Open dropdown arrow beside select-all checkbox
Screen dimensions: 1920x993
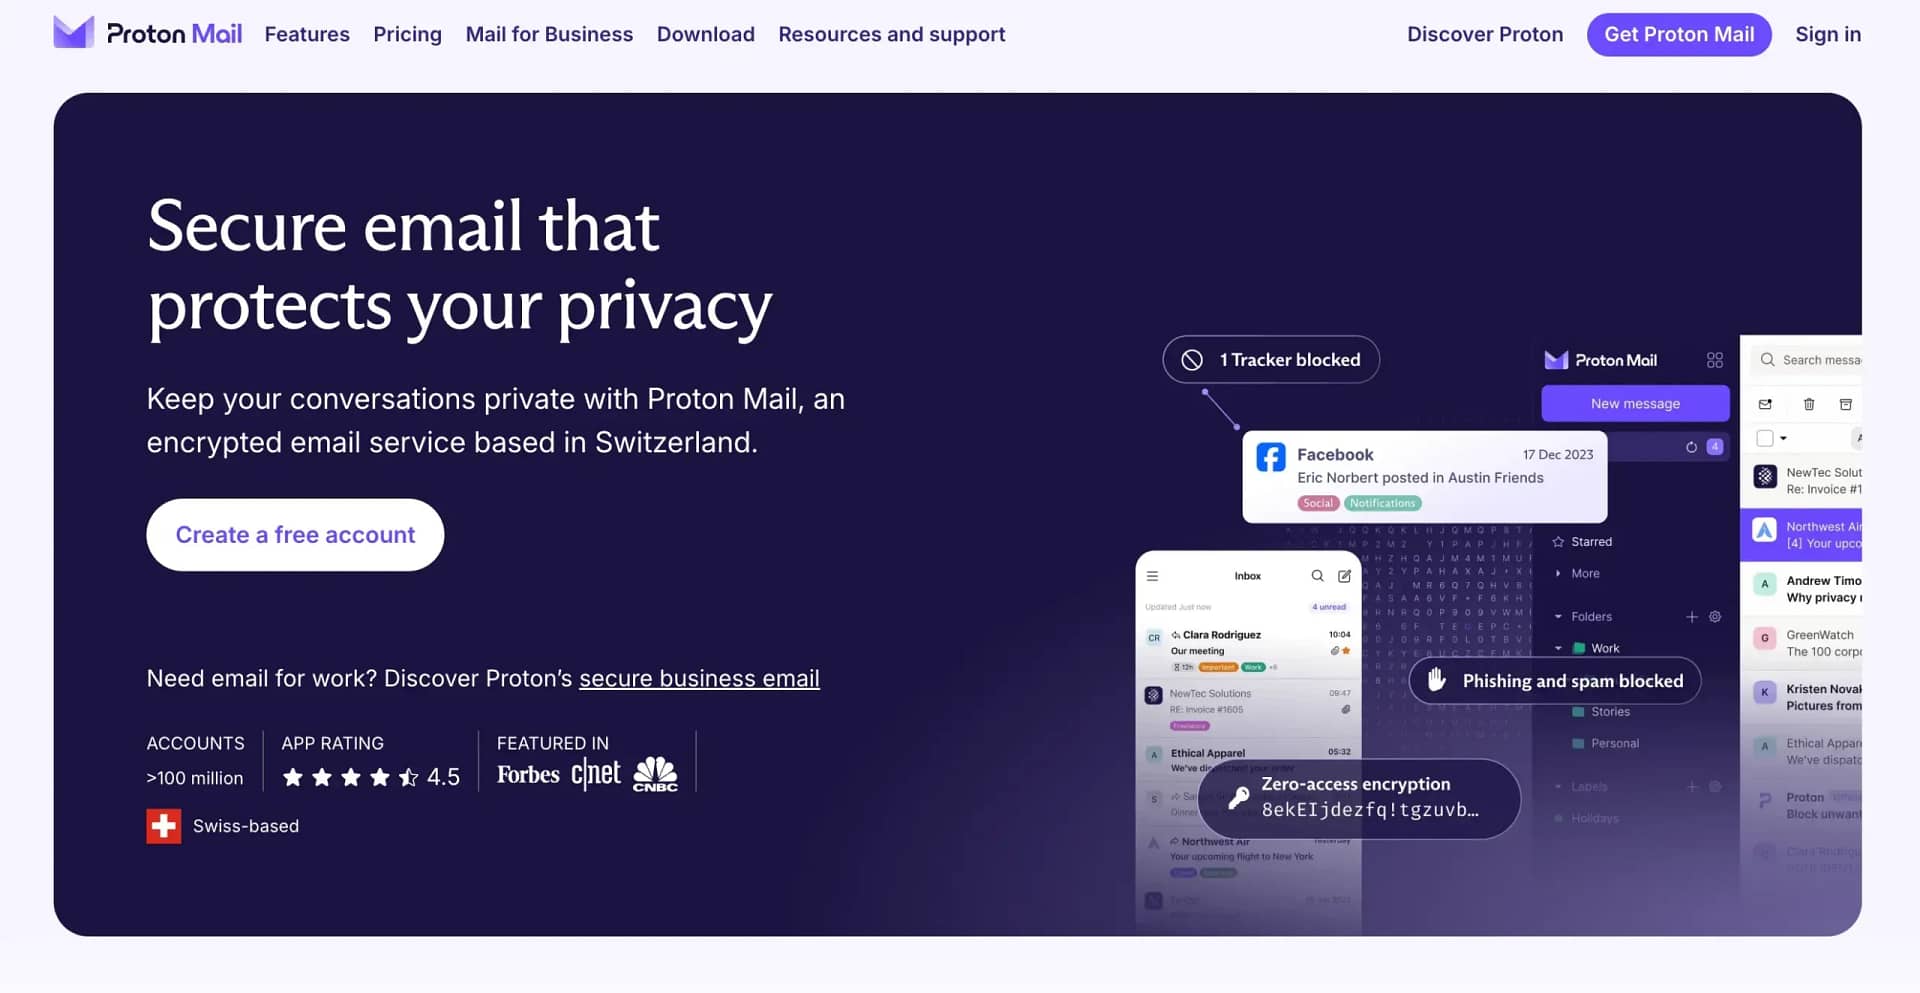[1783, 438]
